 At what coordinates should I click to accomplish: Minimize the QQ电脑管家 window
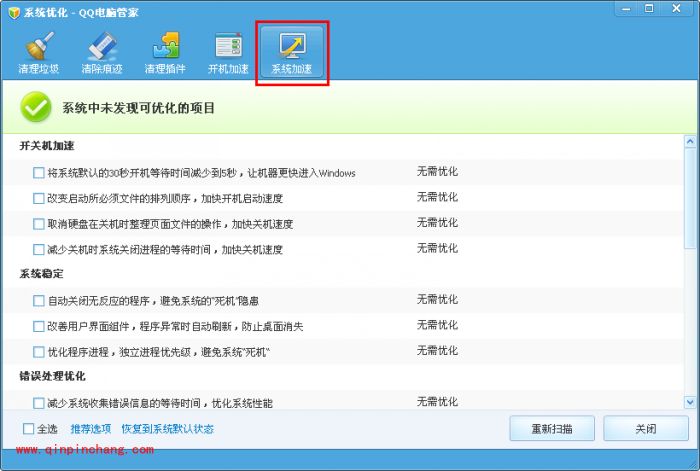[x=626, y=9]
